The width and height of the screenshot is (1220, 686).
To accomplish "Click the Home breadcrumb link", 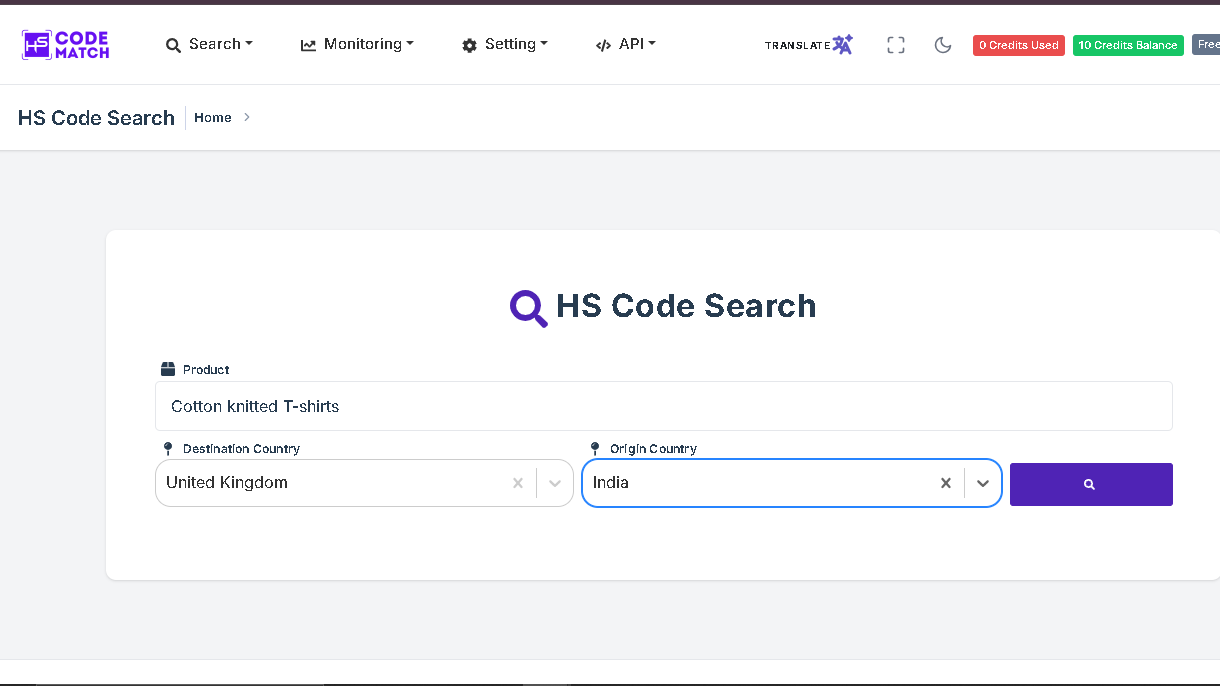I will [x=212, y=118].
